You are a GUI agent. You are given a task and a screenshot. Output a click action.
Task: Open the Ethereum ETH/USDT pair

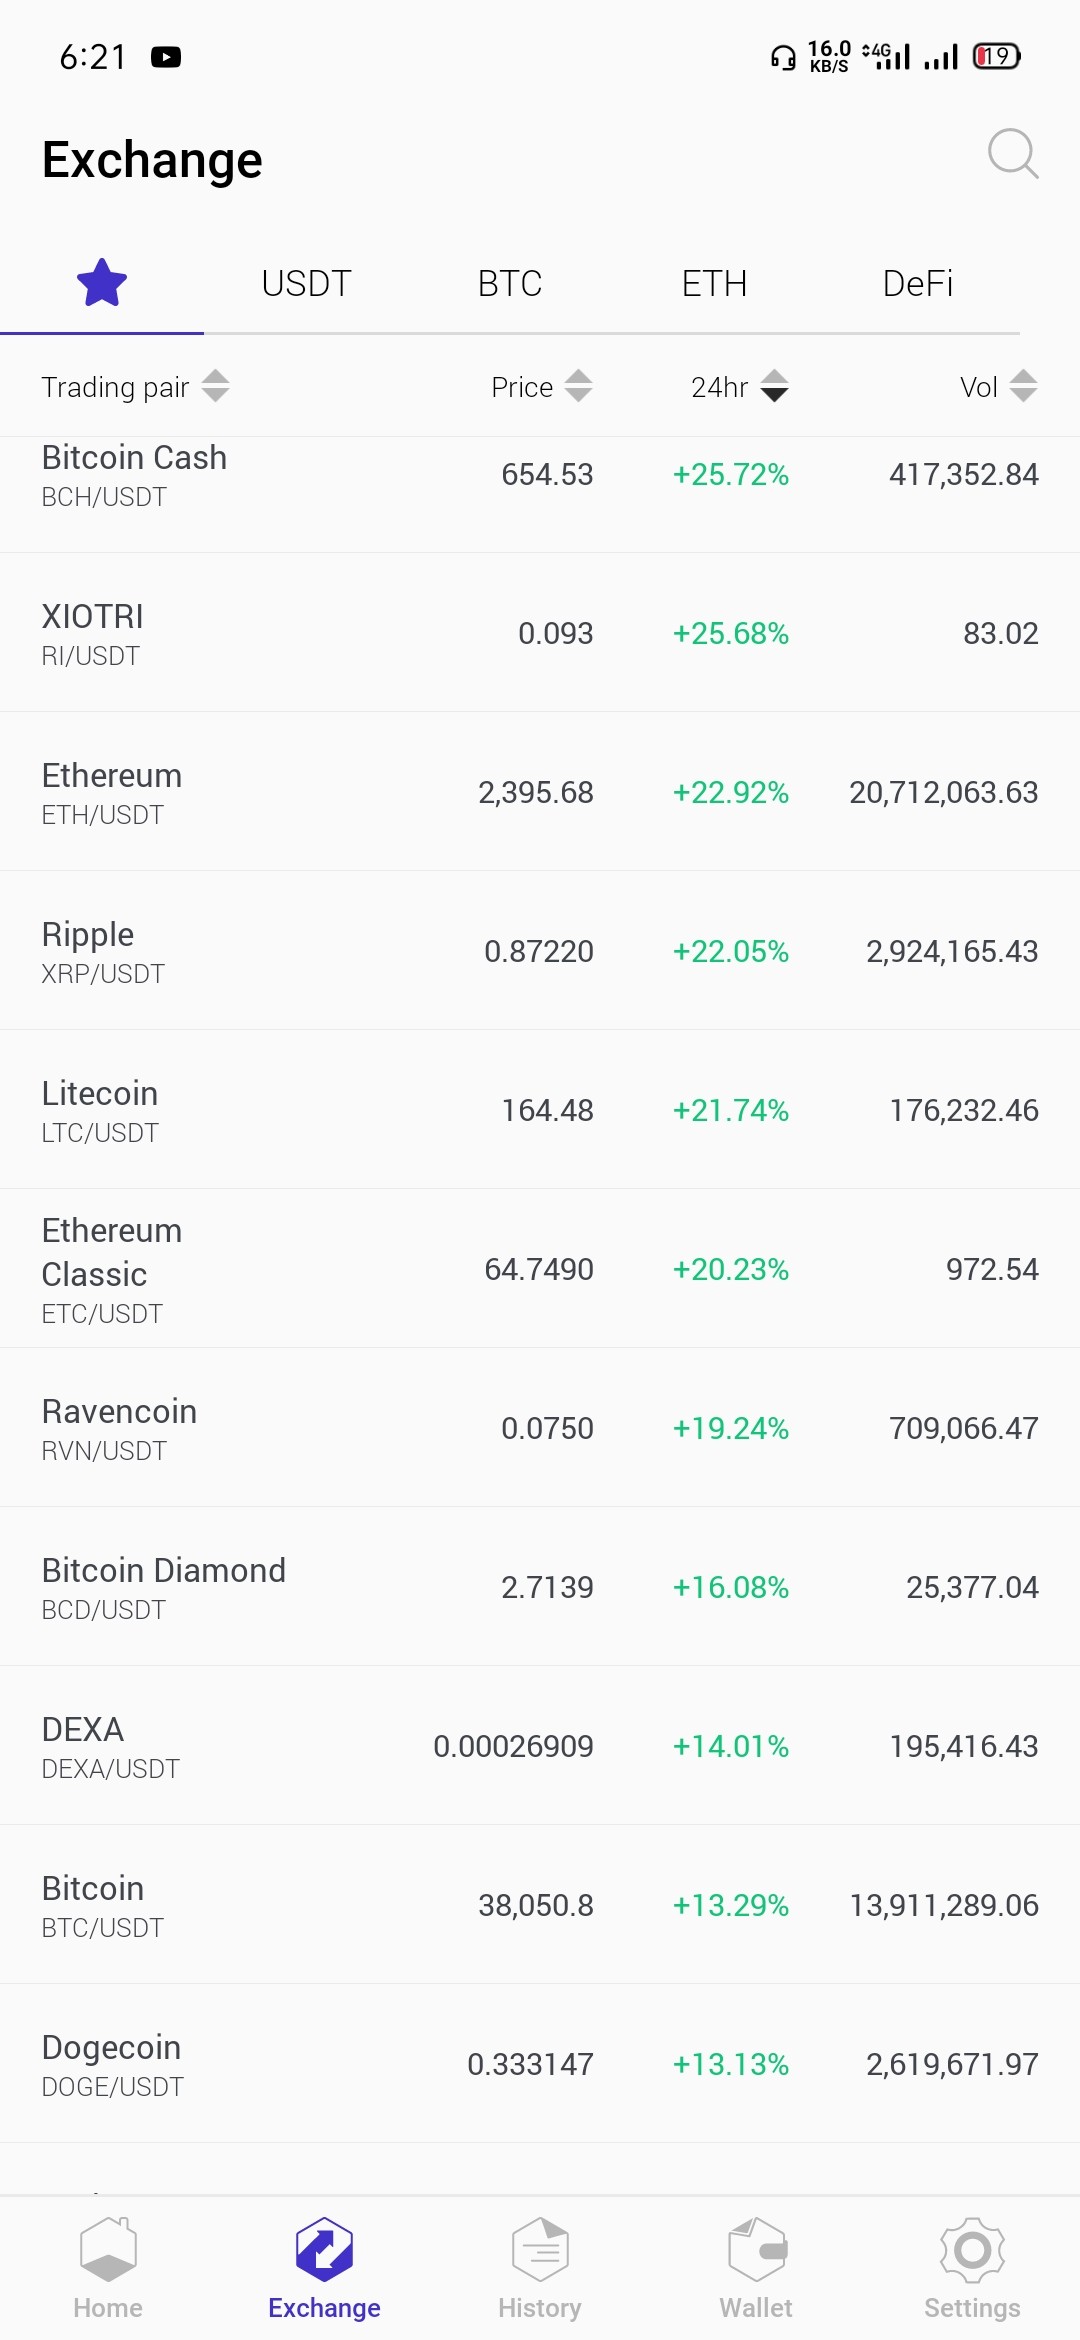click(540, 792)
